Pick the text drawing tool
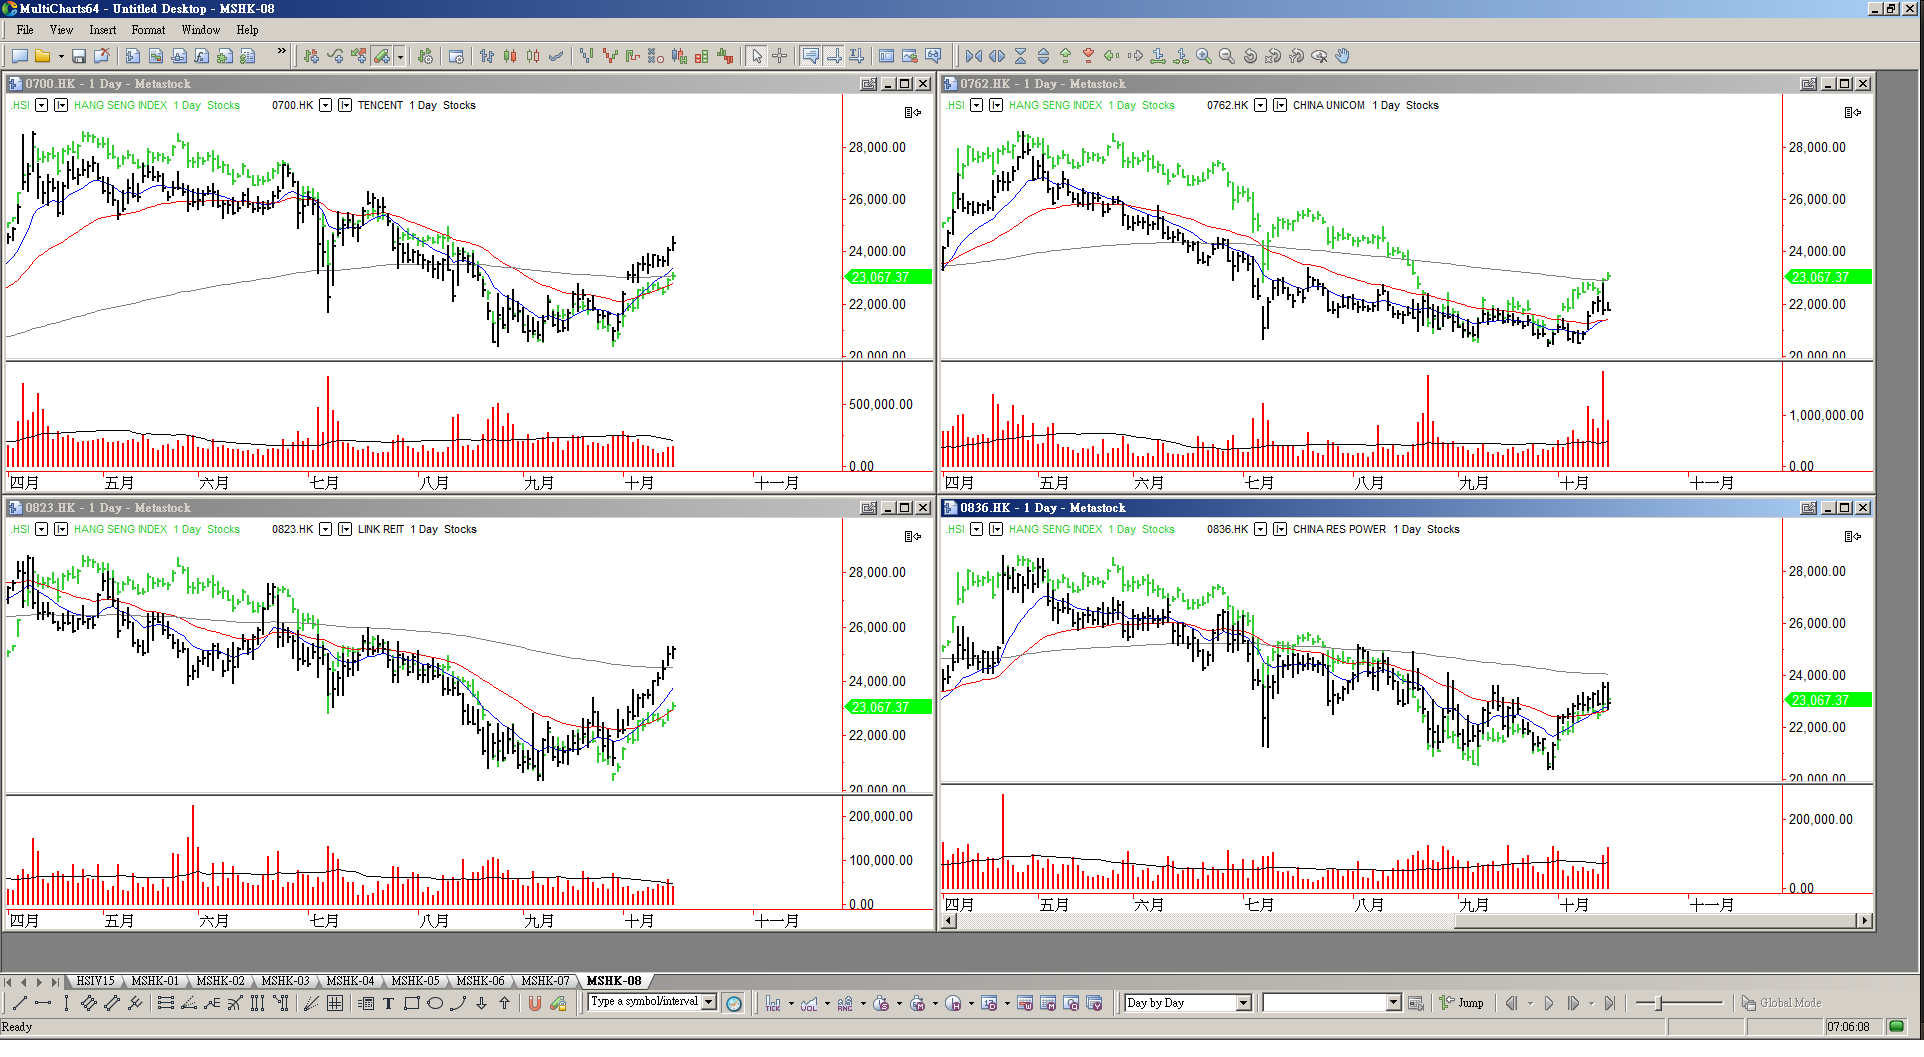The width and height of the screenshot is (1924, 1057). [x=389, y=1003]
